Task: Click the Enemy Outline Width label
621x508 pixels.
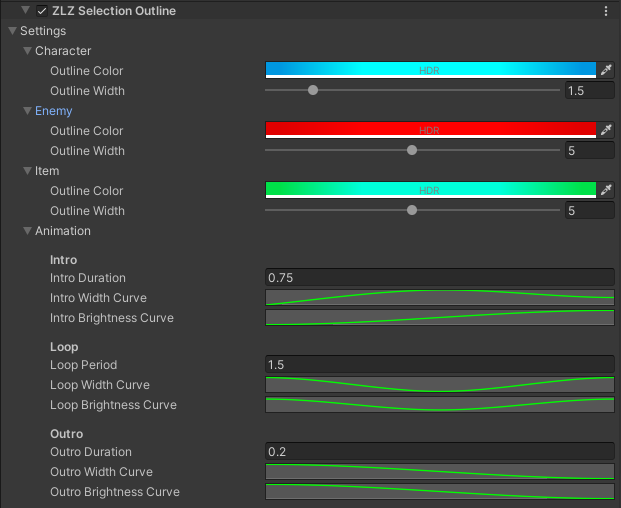Action: tap(87, 151)
